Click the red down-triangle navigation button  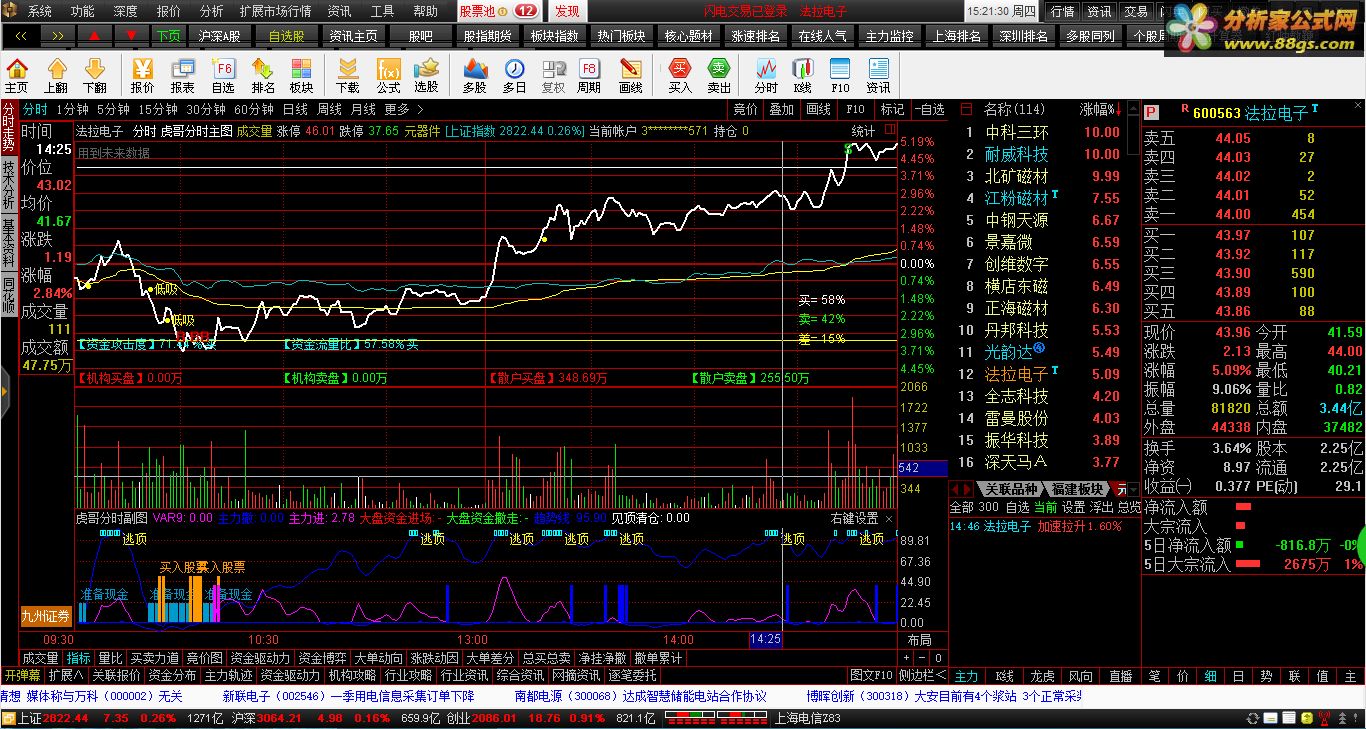(x=131, y=35)
